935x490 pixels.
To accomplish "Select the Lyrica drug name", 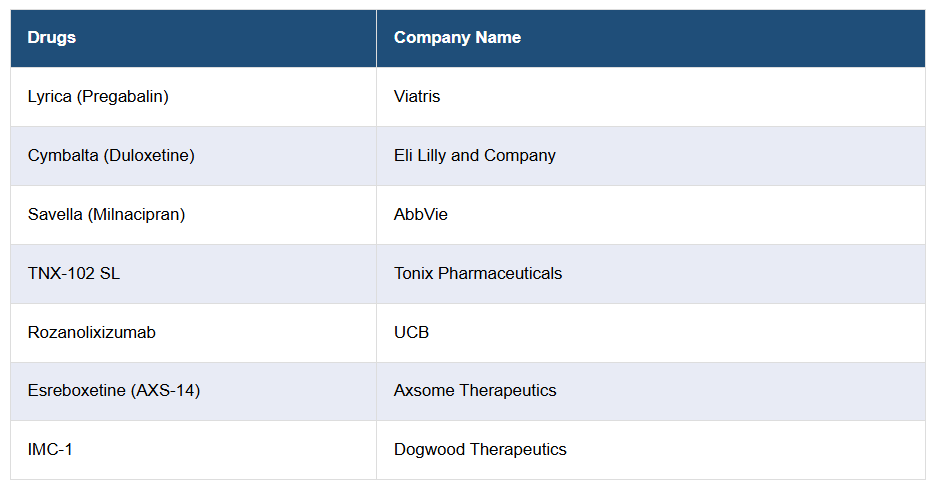I will pos(50,97).
